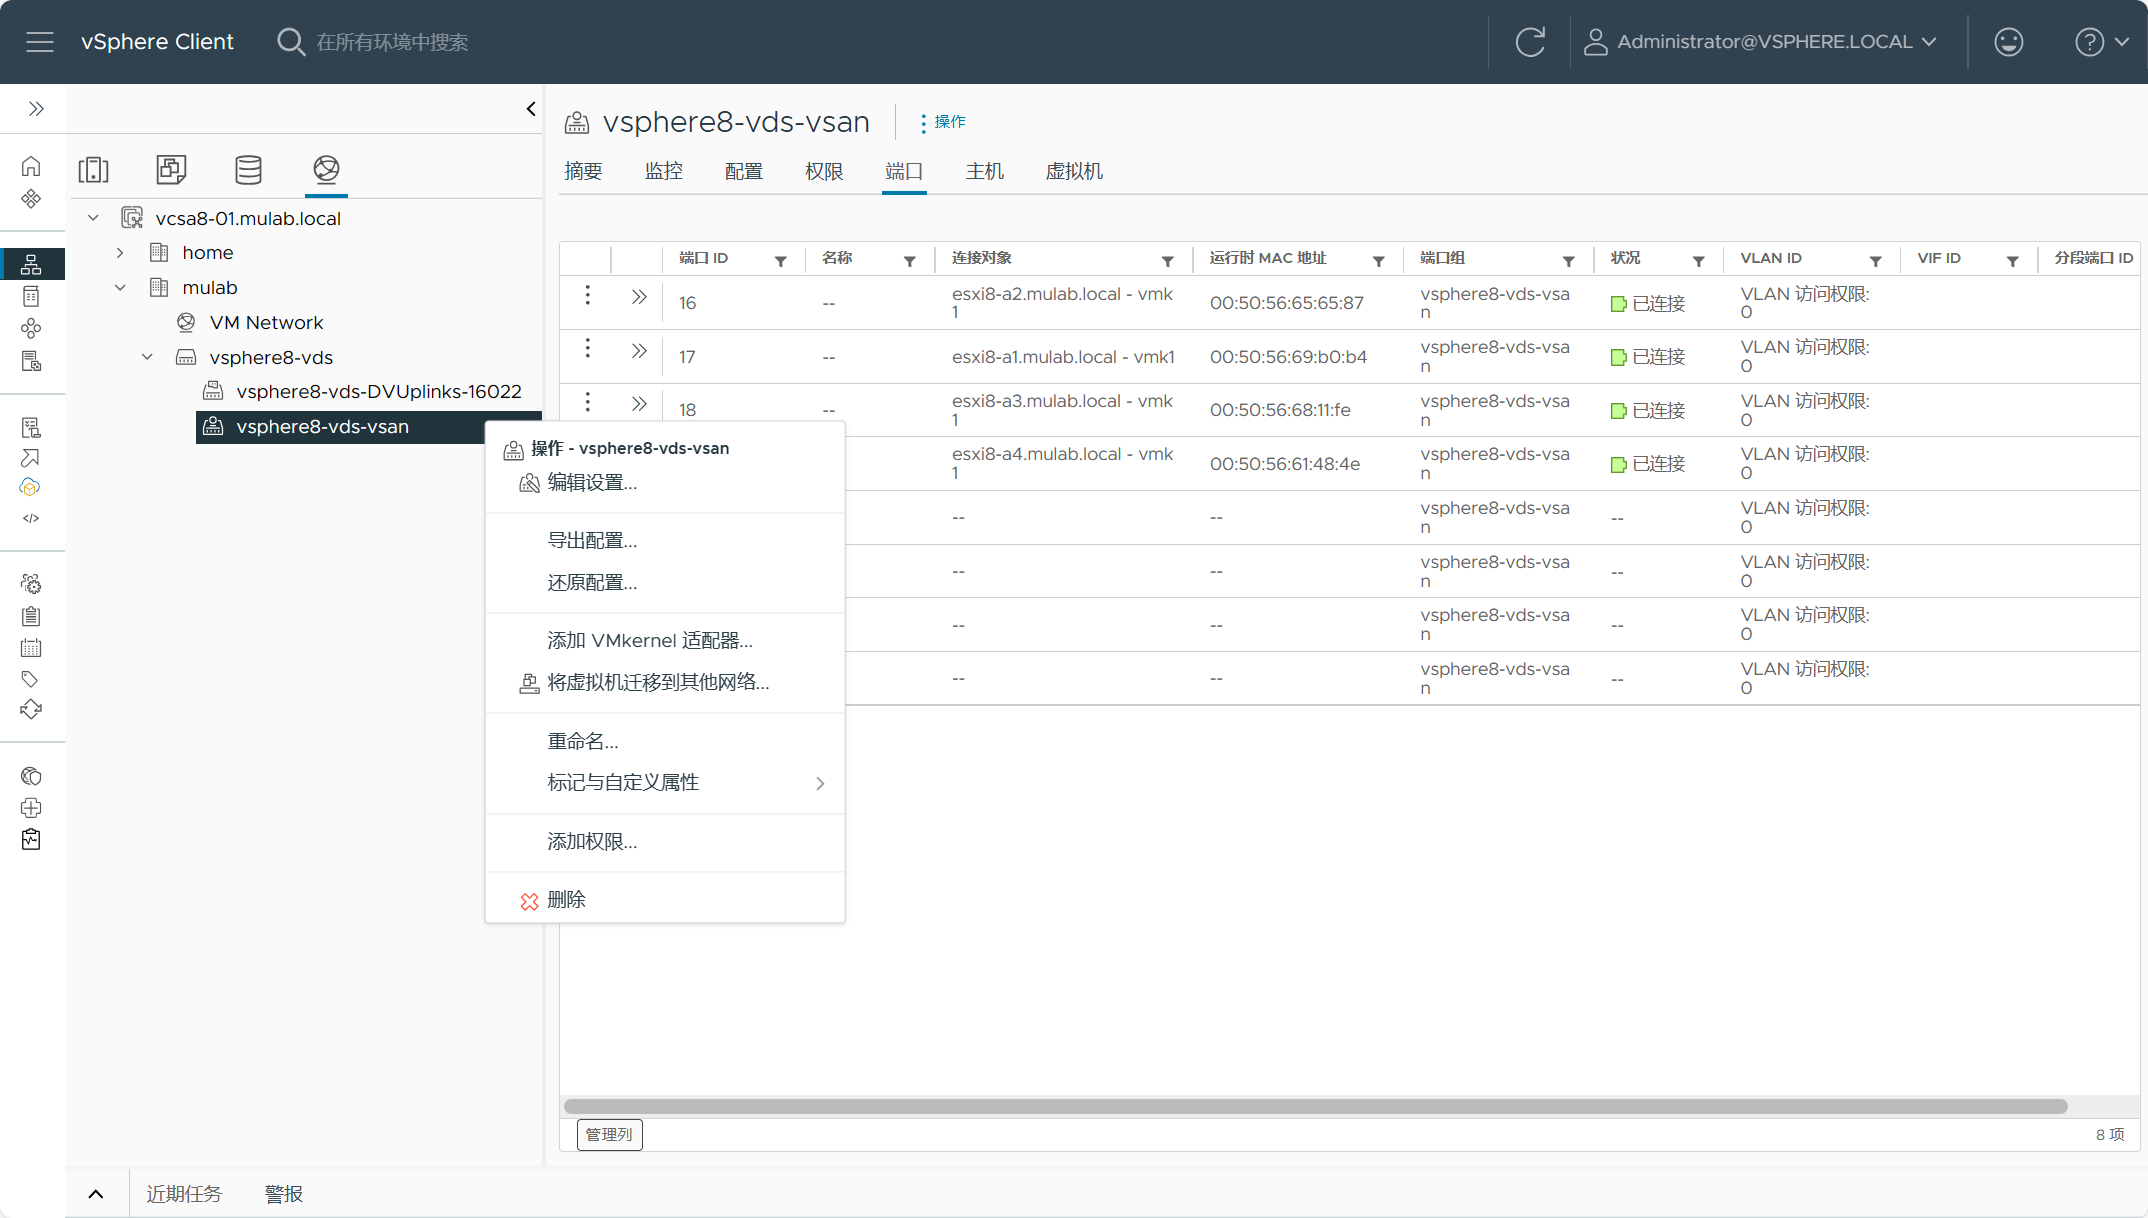The image size is (2148, 1218).
Task: Refresh the vSphere Client view
Action: (1529, 42)
